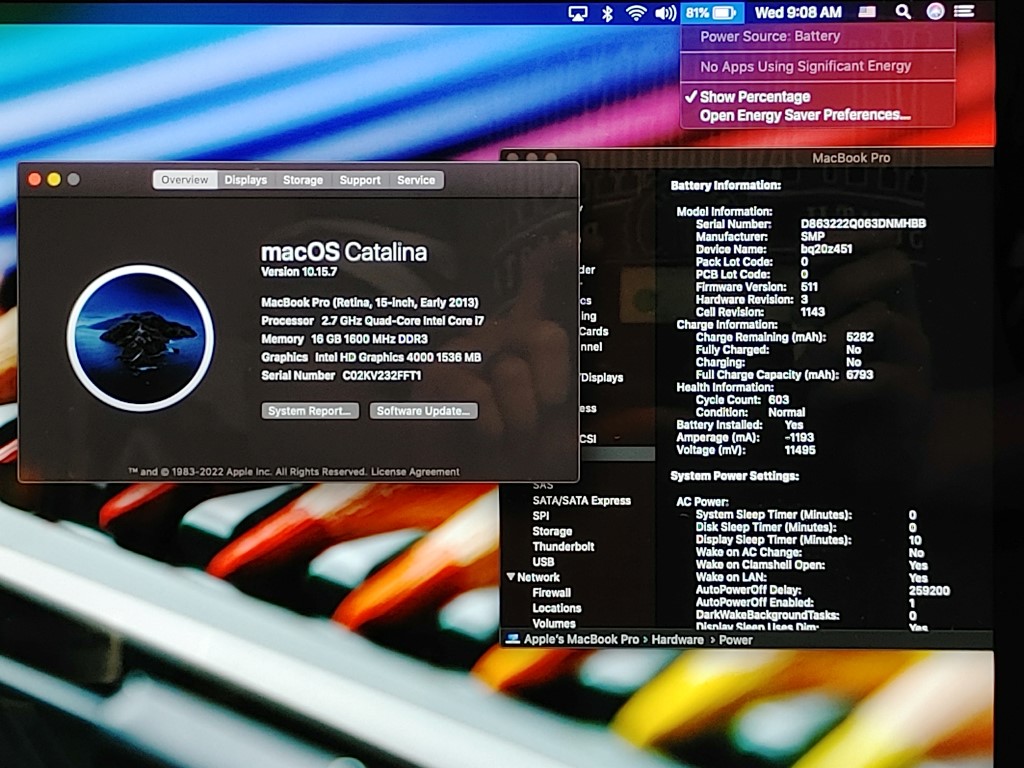Screen dimensions: 1024x768
Task: Select USB in hardware list
Action: (x=543, y=562)
